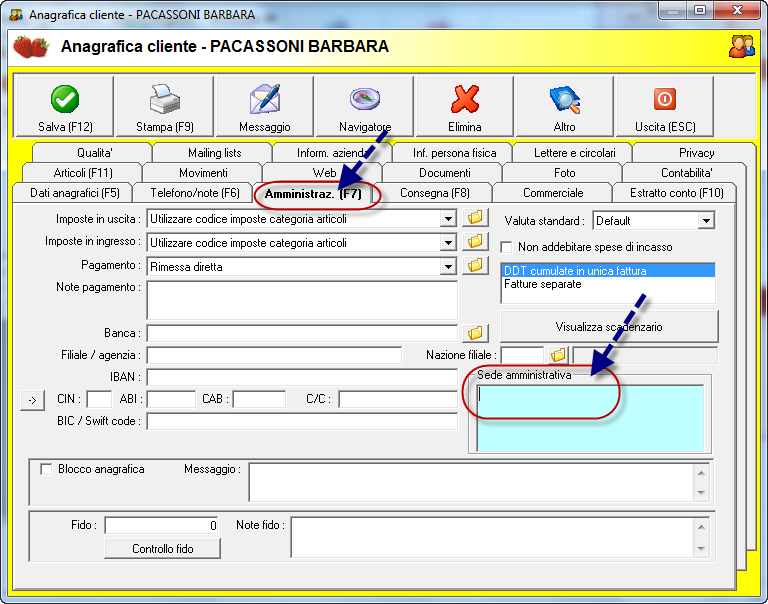The image size is (768, 604).
Task: Expand the Imposte in uscita dropdown
Action: [448, 218]
